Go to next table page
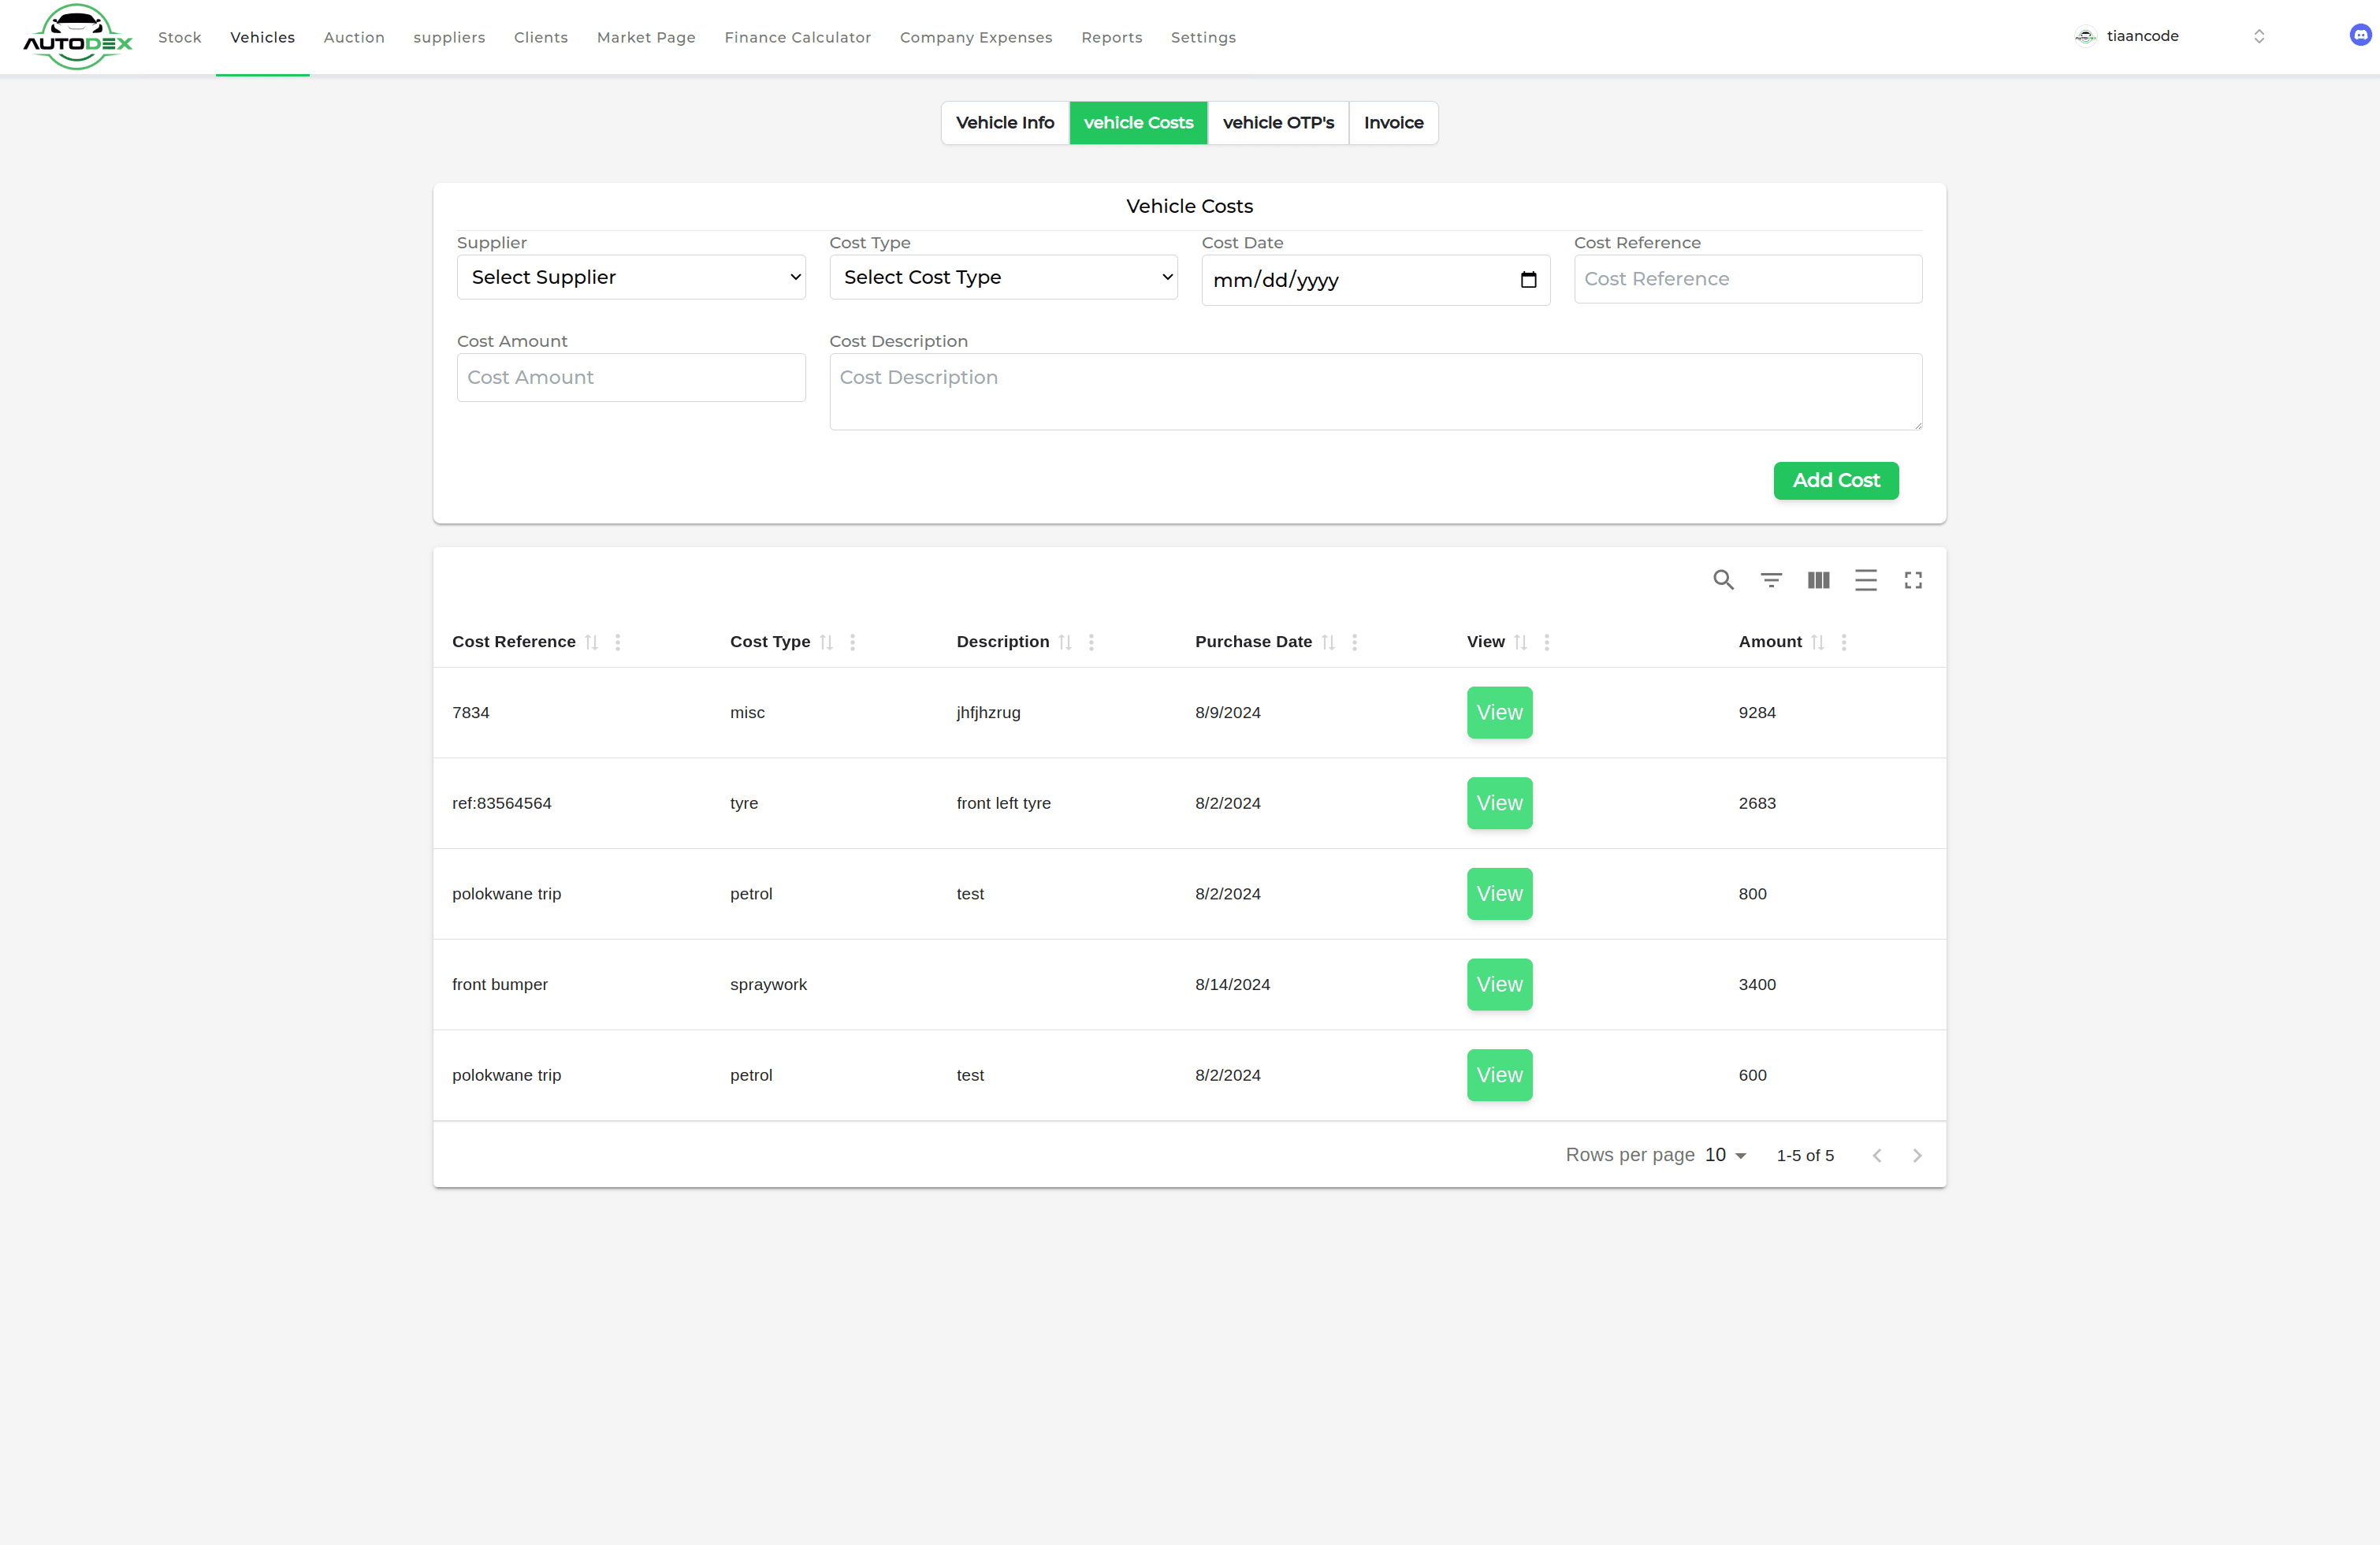 pyautogui.click(x=1917, y=1155)
